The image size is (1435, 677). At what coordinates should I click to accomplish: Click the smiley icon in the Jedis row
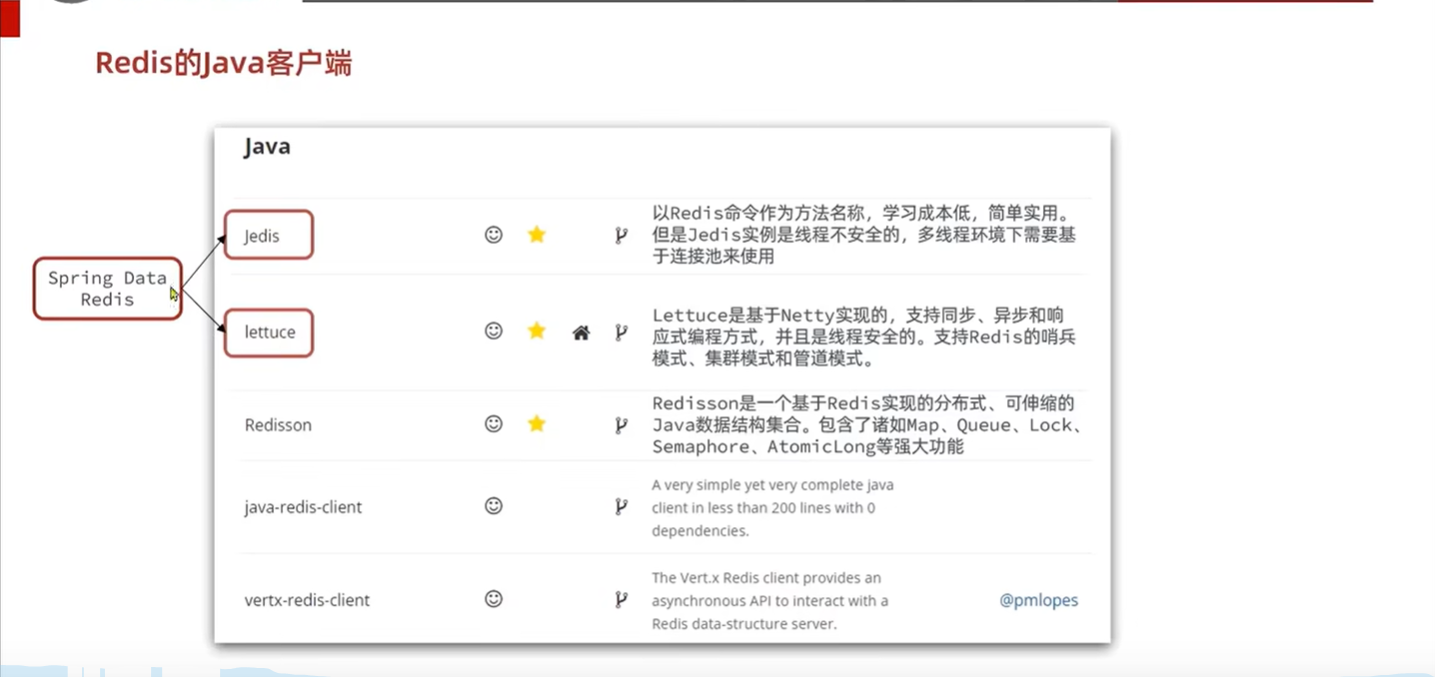tap(493, 235)
